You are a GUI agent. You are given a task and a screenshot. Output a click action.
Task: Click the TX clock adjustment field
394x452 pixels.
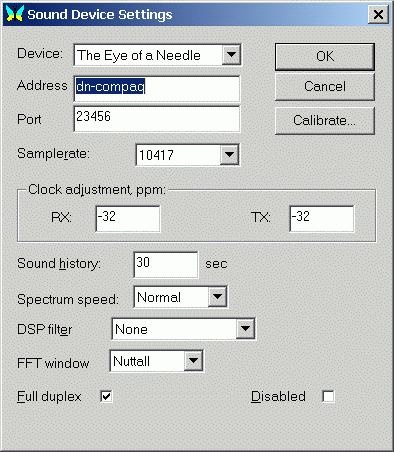tap(322, 219)
